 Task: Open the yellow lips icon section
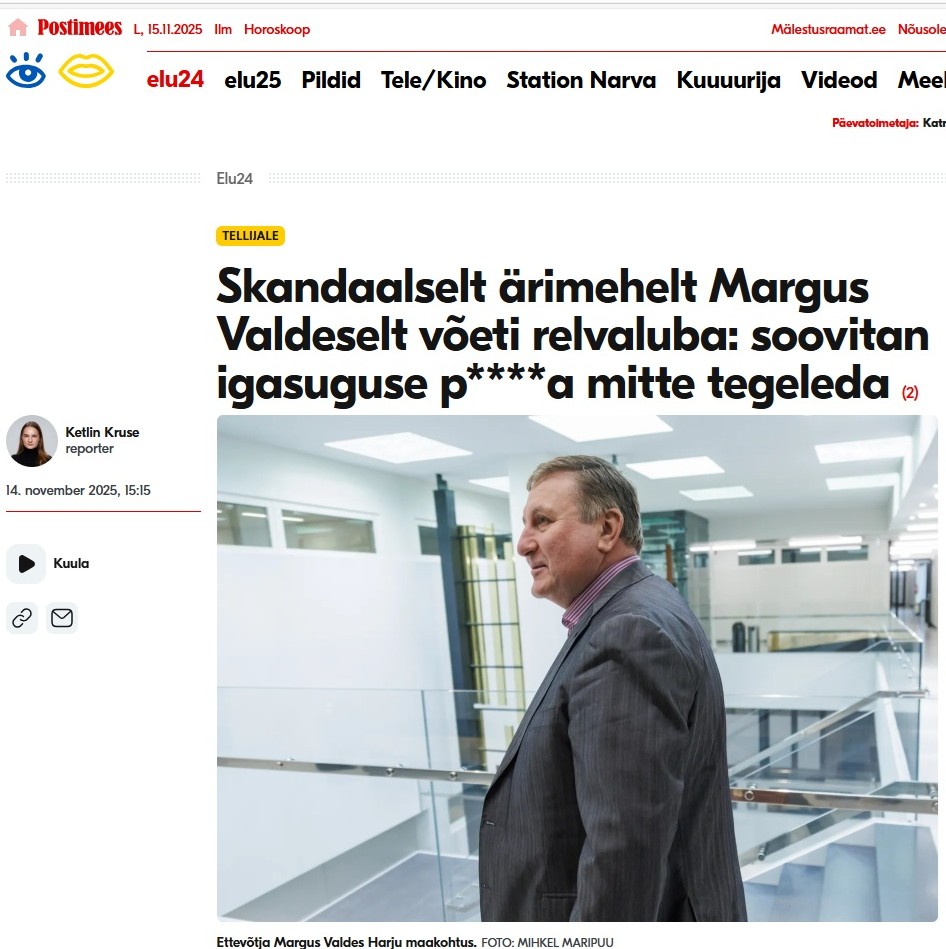[x=86, y=71]
